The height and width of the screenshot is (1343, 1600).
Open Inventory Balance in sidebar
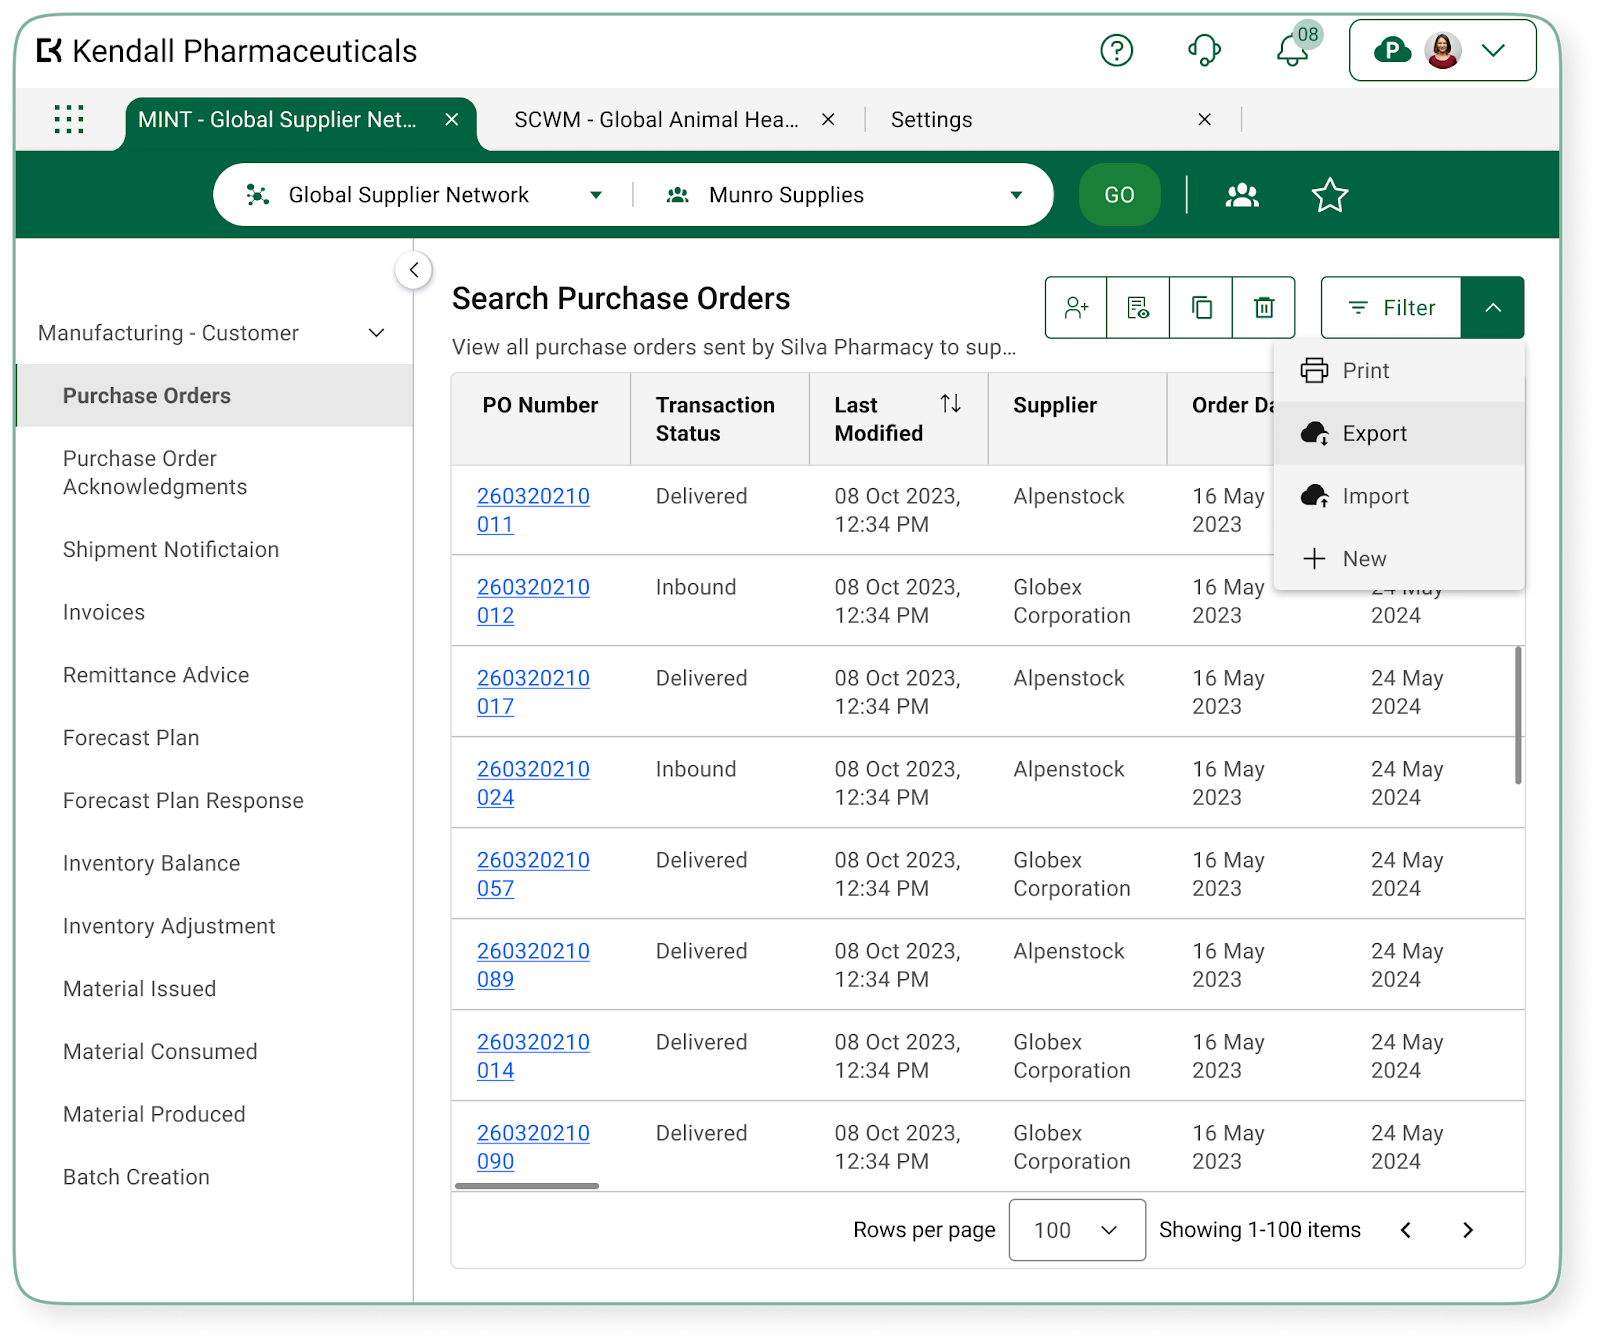click(151, 864)
